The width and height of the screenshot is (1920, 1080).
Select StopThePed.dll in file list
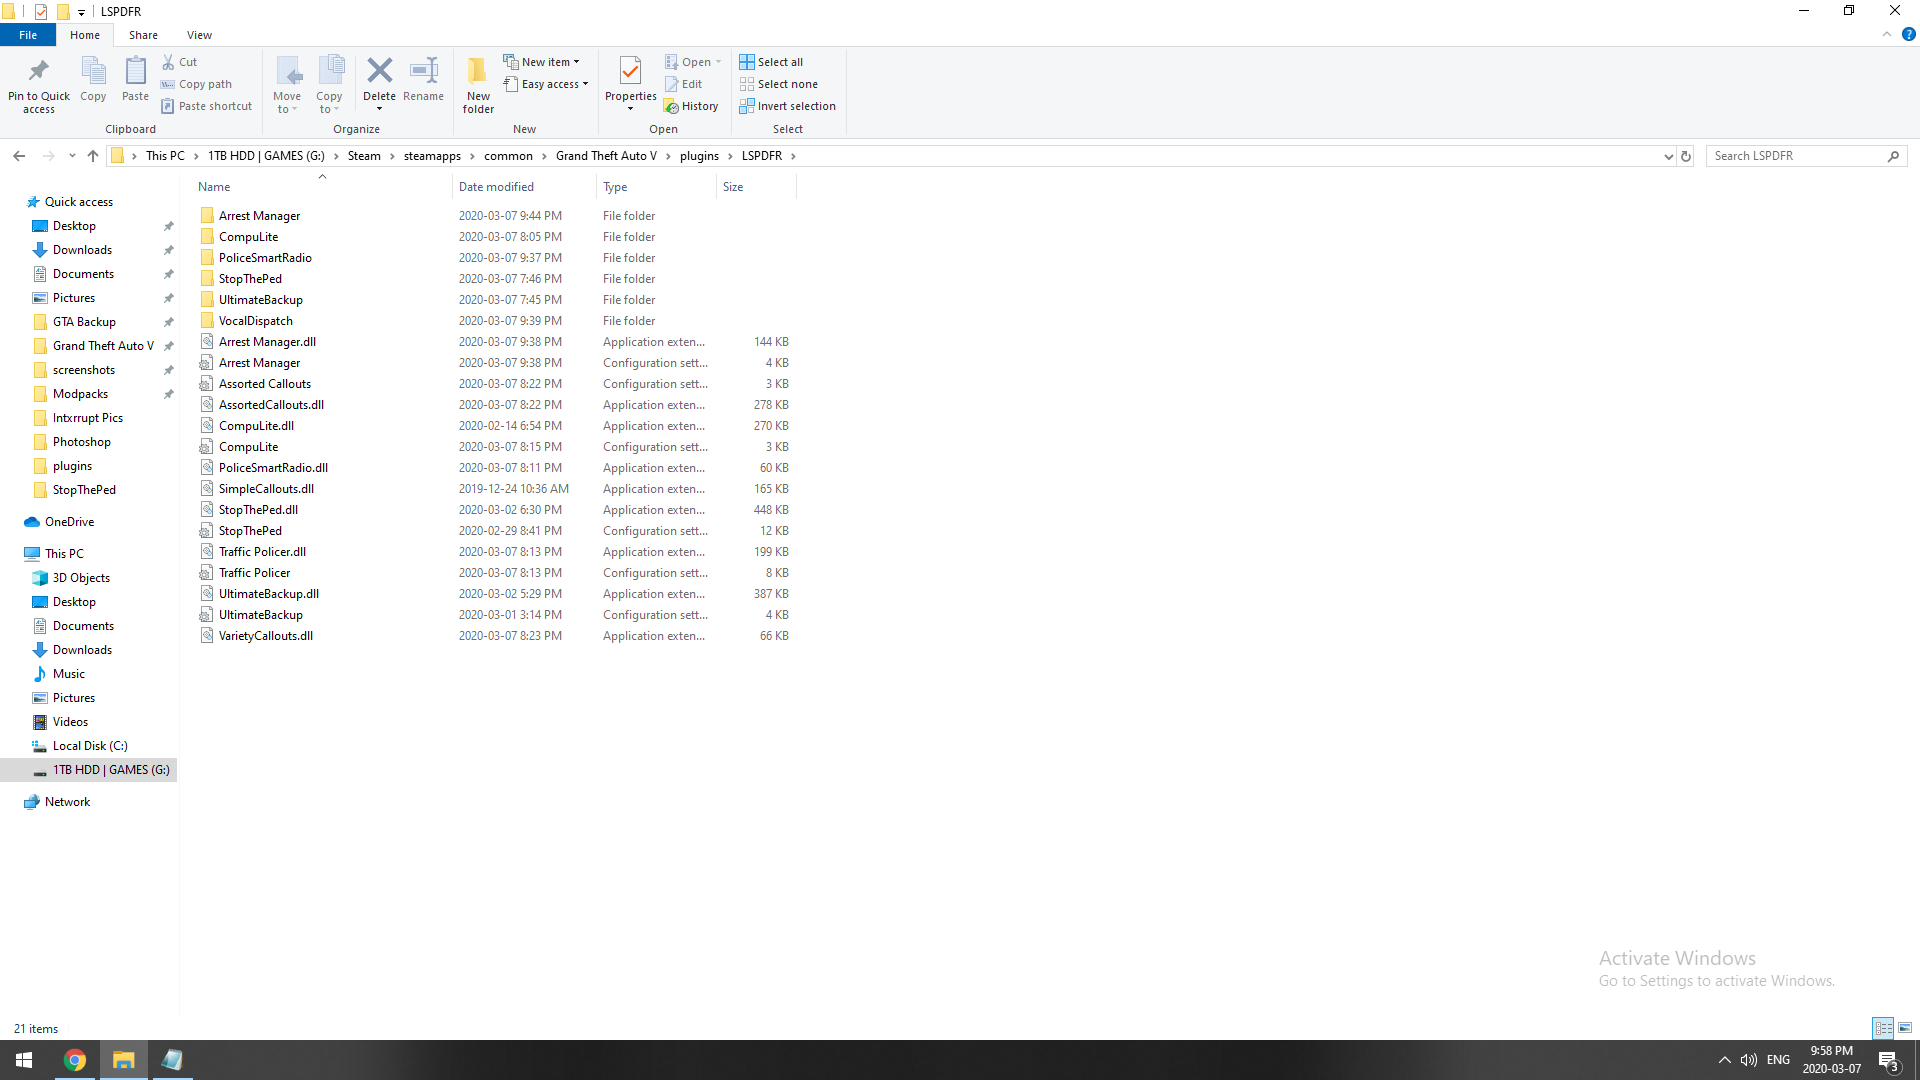click(x=258, y=510)
